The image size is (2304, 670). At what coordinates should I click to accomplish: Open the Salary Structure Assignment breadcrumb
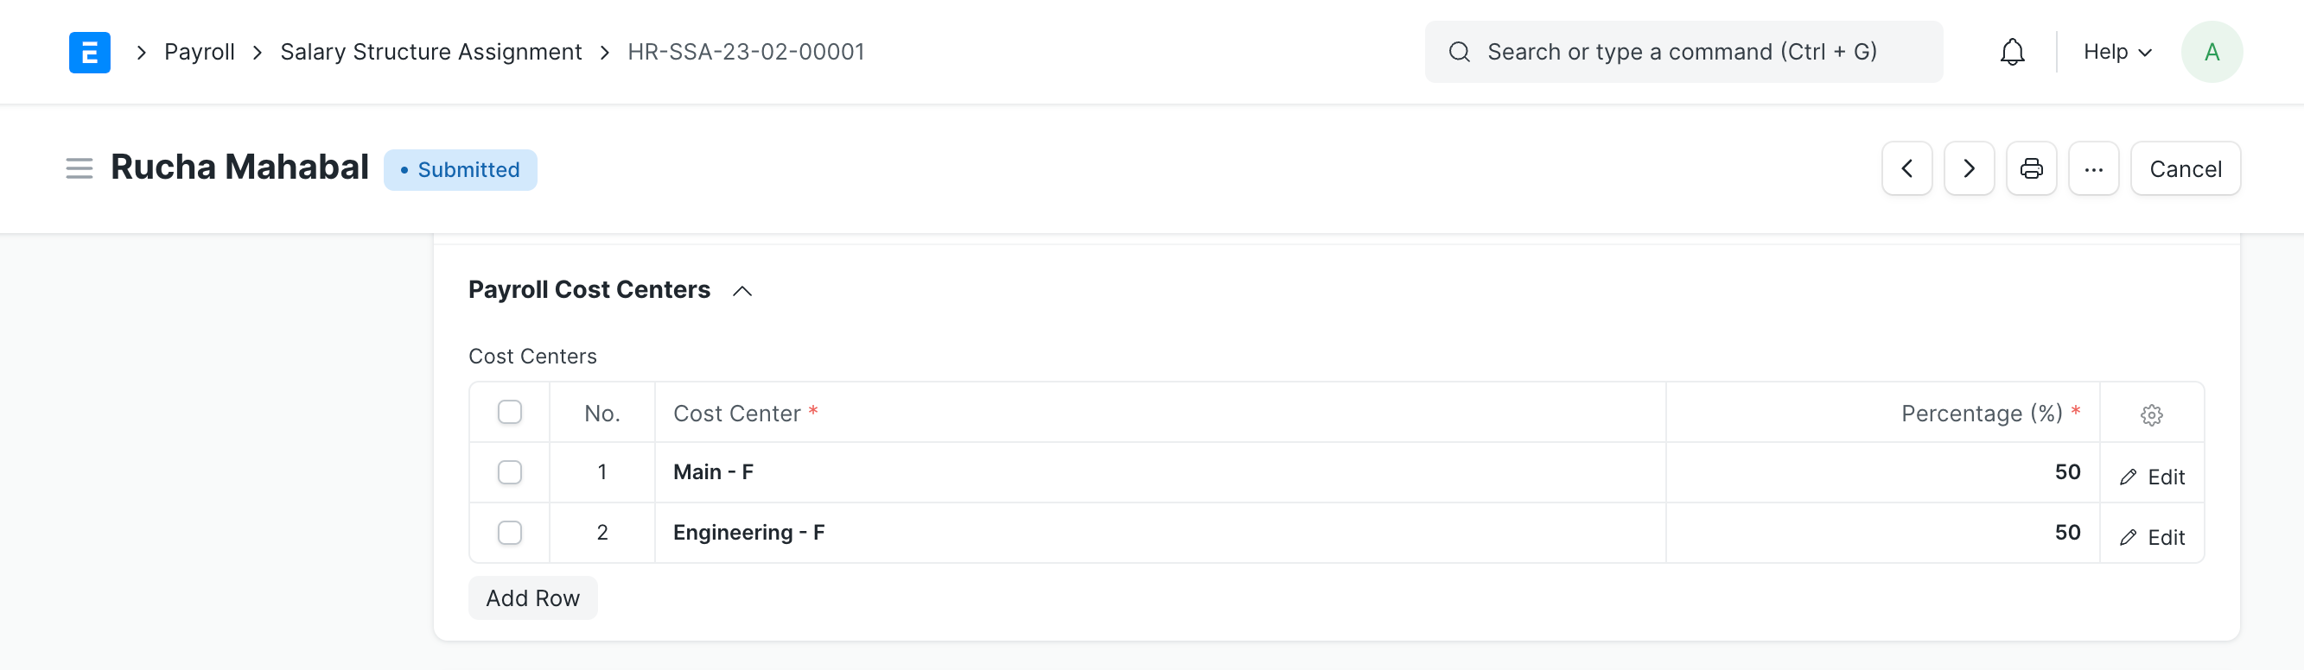(430, 52)
